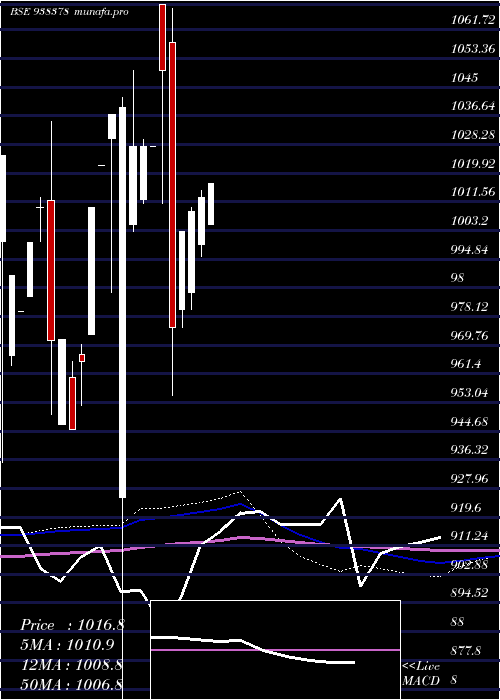This screenshot has width=500, height=700.
Task: Click the 894.52 axis label
Action: [471, 594]
